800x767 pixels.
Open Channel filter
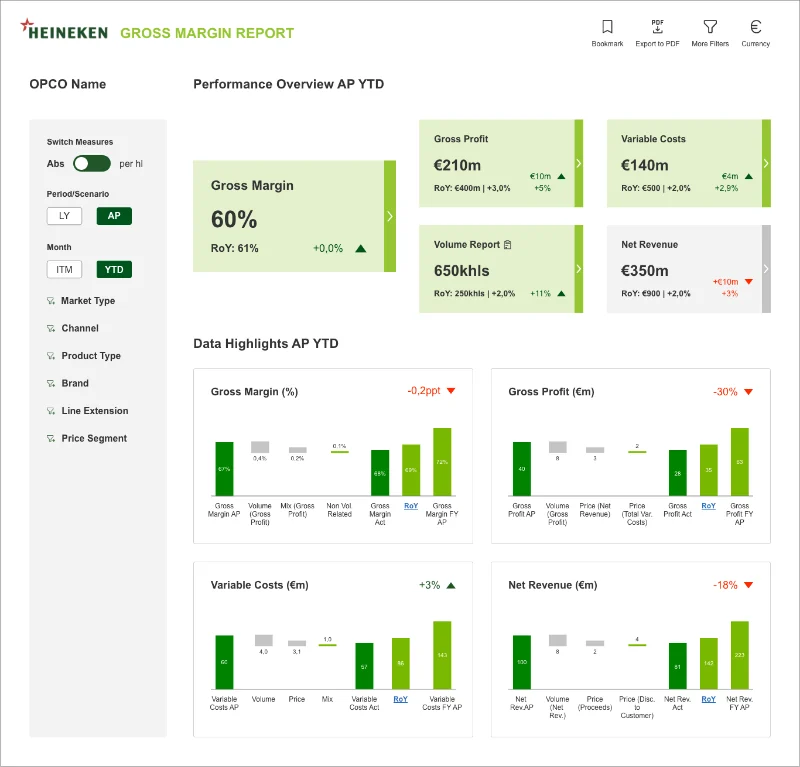[x=80, y=329]
